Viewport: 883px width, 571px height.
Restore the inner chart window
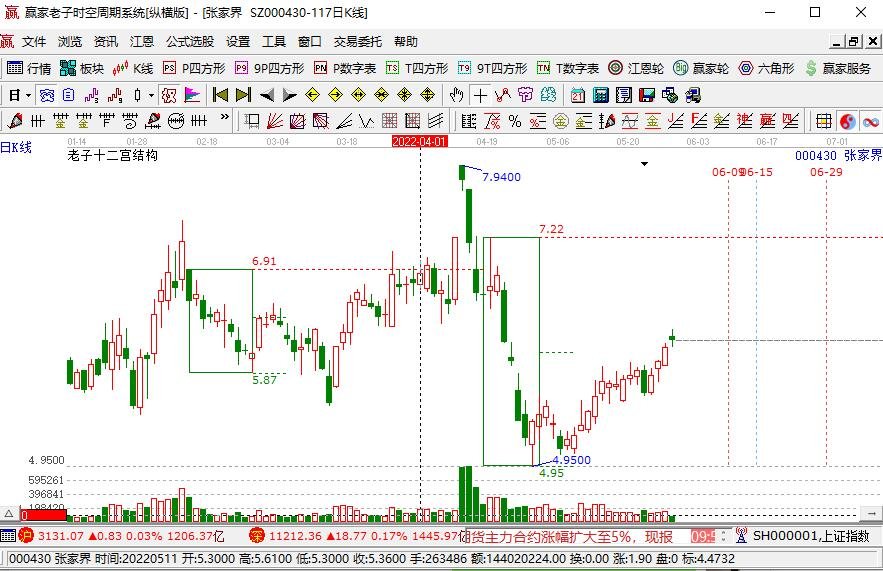pos(854,42)
